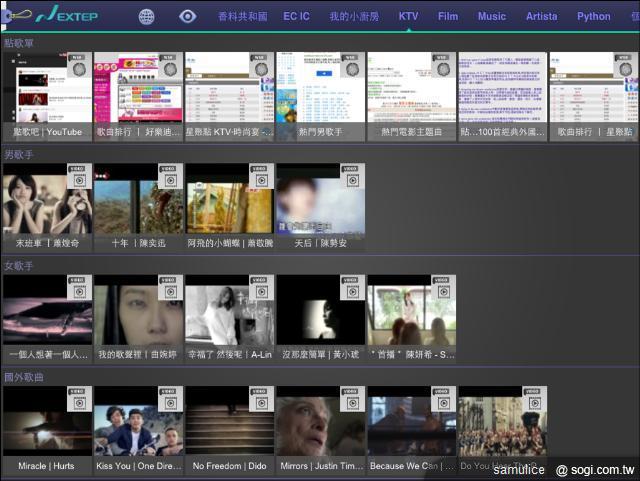Open the 熱門男歌手 page thumbnail

(320, 97)
